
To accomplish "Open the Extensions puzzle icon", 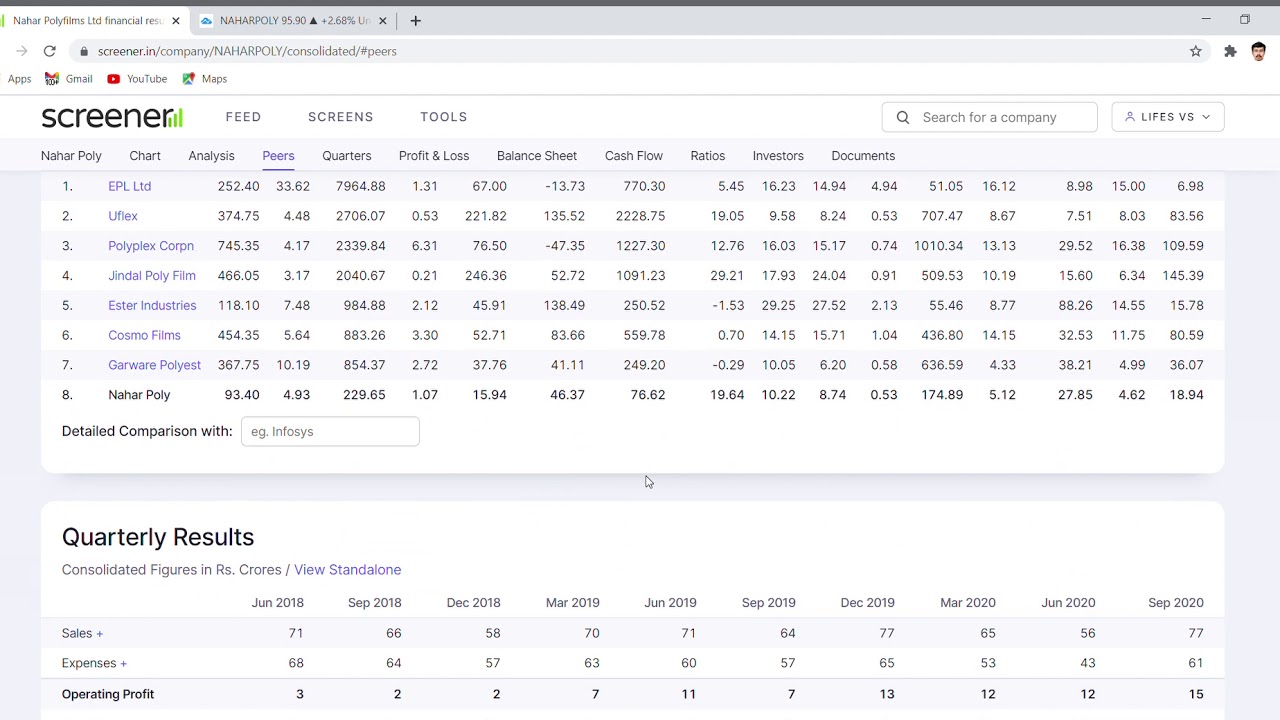I will click(1230, 51).
